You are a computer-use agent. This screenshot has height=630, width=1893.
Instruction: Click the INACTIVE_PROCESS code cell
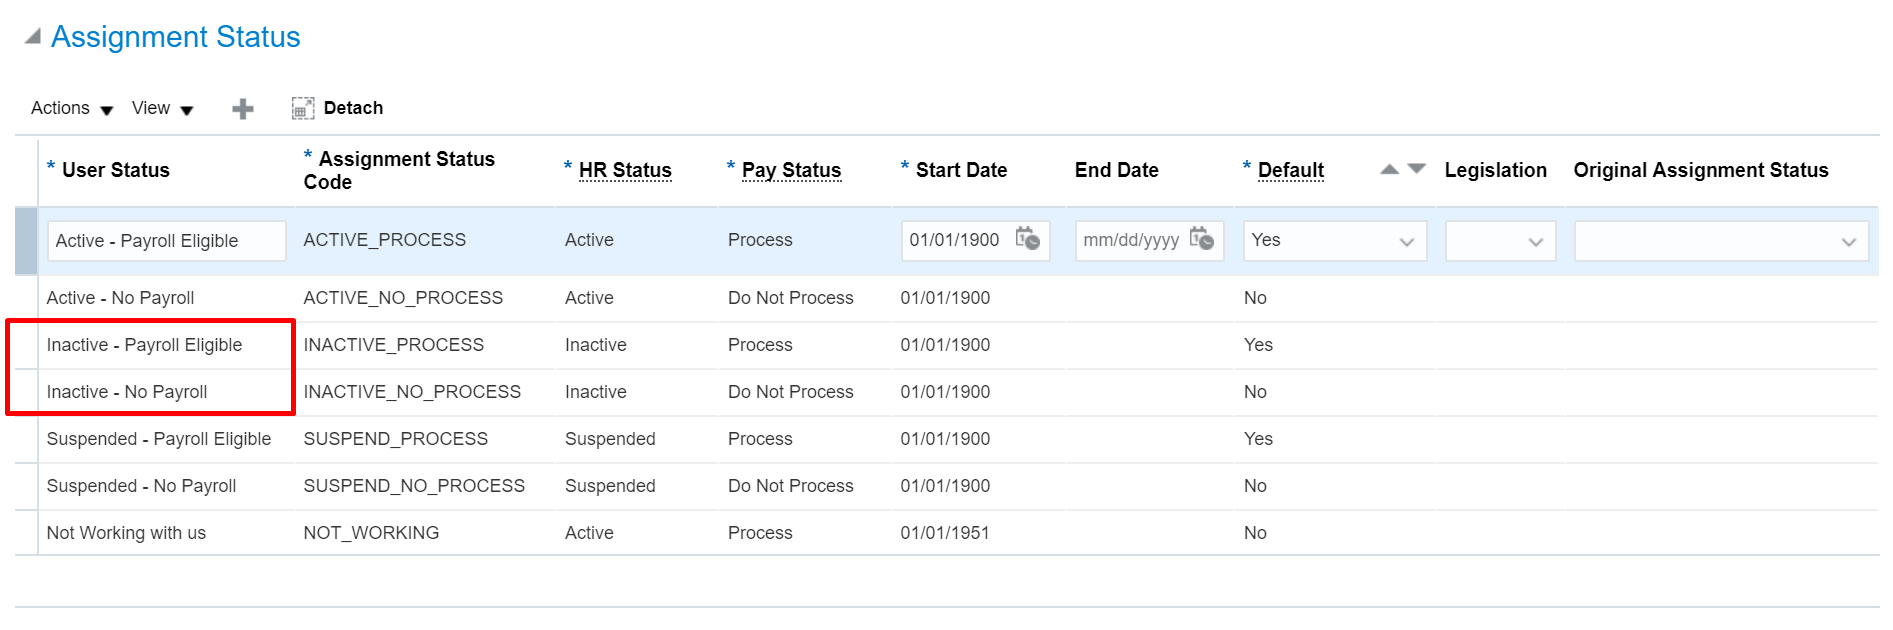[394, 345]
